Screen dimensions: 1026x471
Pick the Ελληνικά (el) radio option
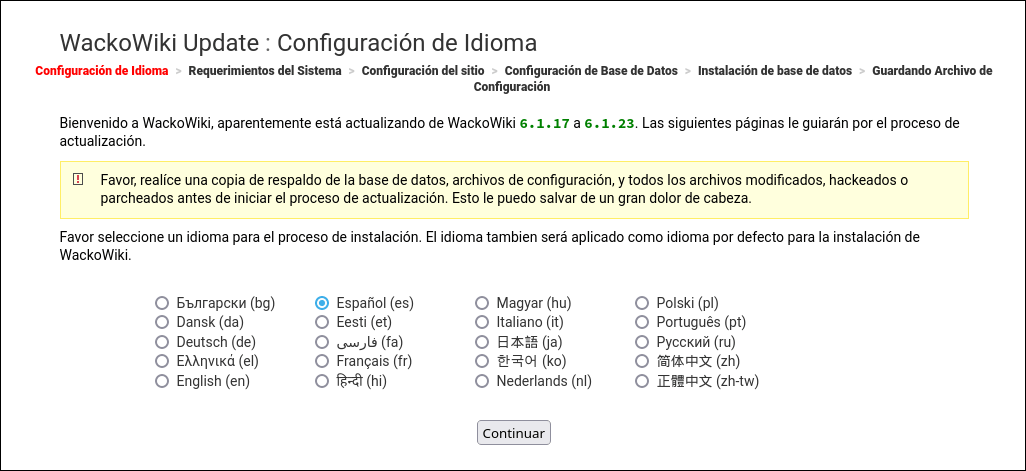162,361
